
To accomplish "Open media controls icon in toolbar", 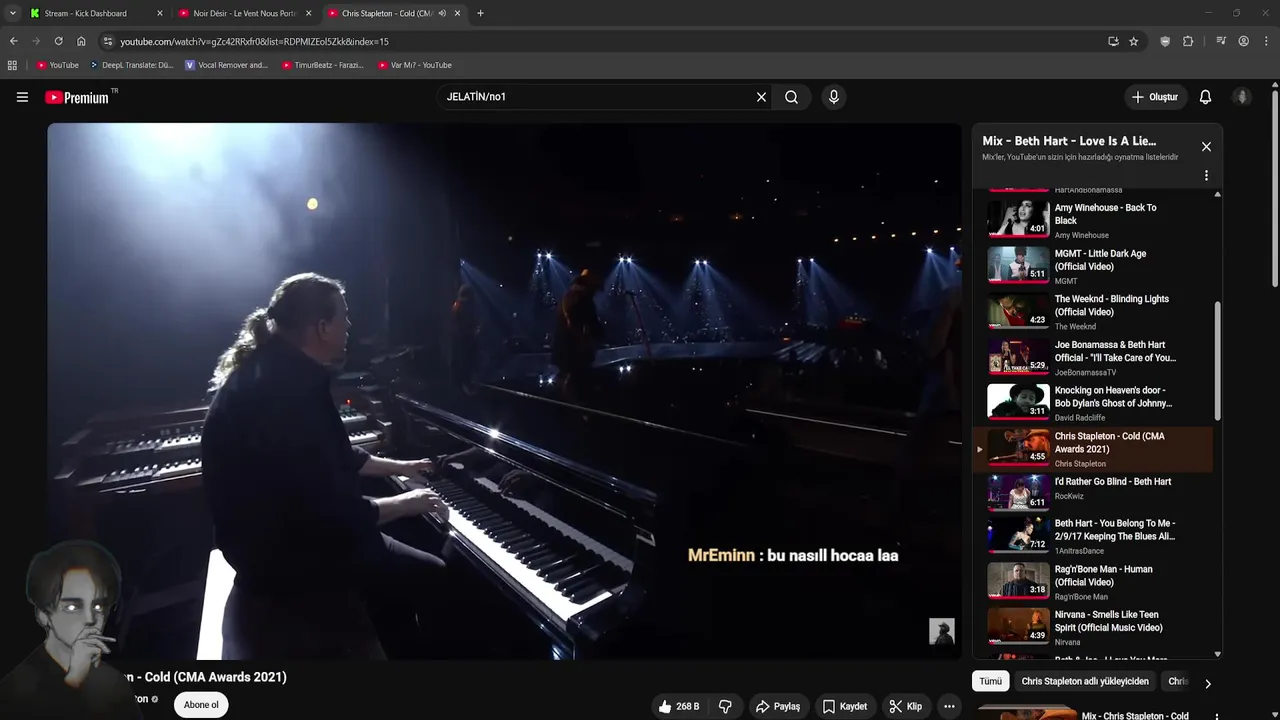I will 1221,41.
